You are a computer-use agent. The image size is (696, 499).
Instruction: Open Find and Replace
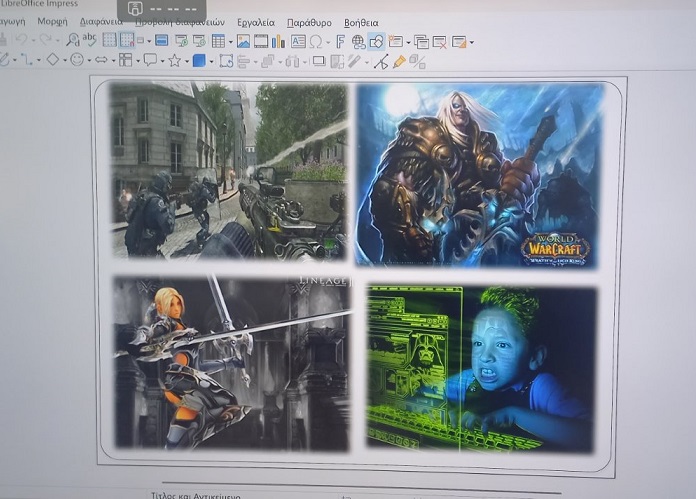point(72,40)
